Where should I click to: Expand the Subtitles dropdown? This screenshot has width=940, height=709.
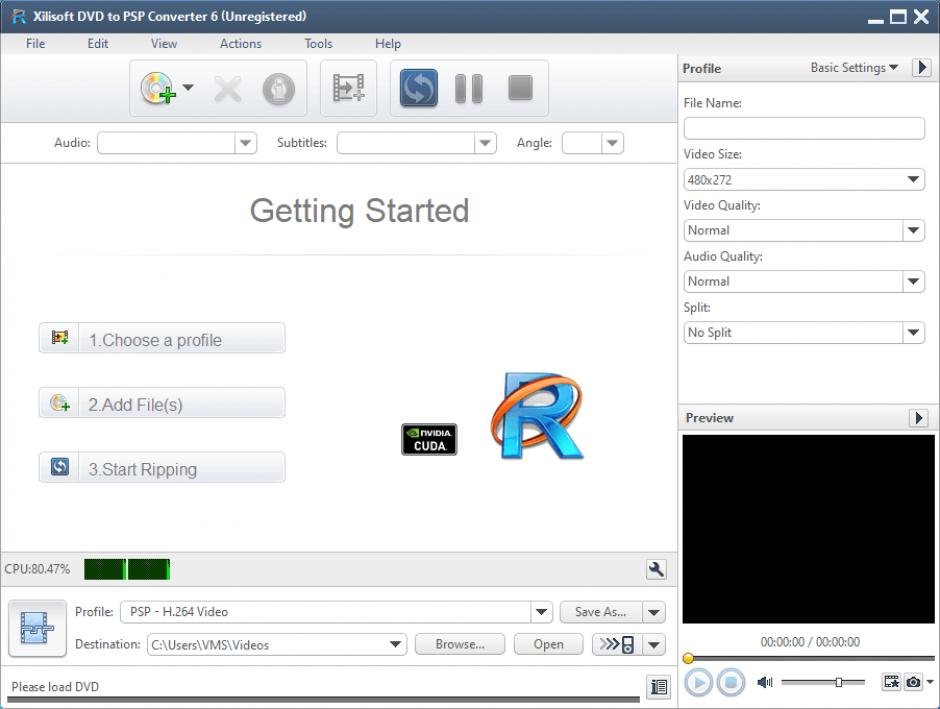(485, 143)
